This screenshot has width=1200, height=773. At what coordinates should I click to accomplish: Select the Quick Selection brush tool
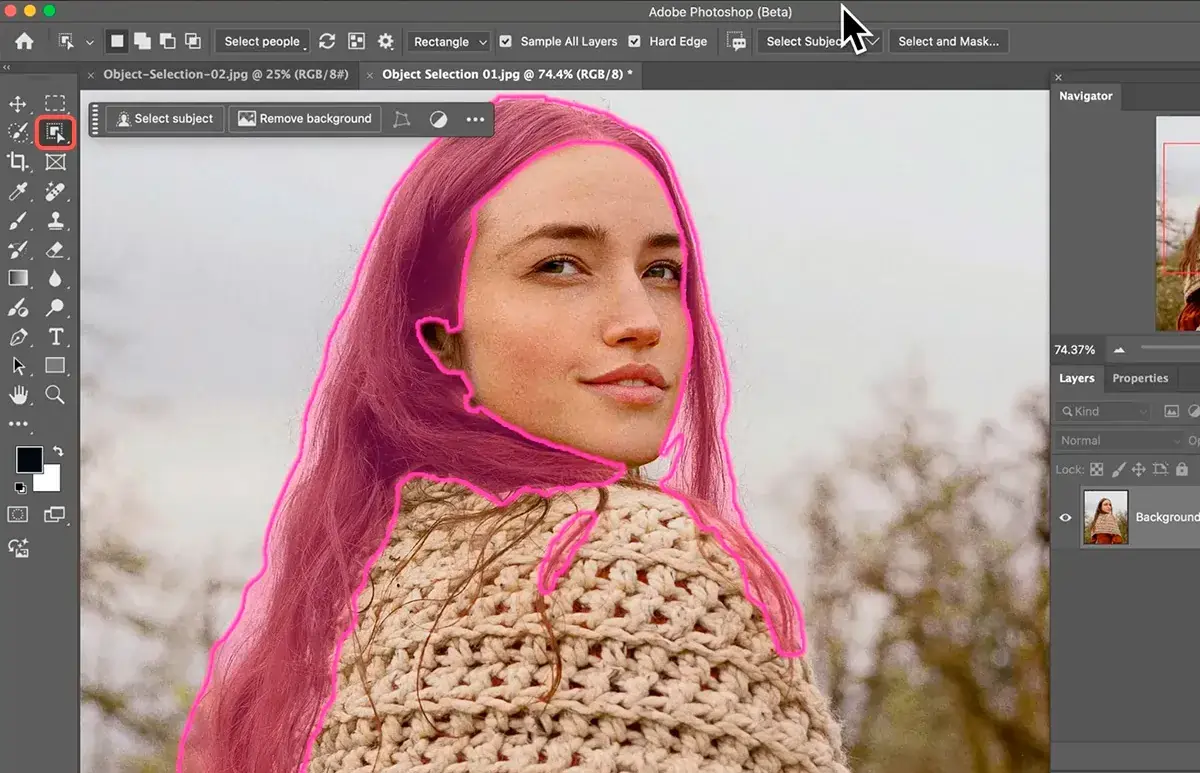coord(18,132)
